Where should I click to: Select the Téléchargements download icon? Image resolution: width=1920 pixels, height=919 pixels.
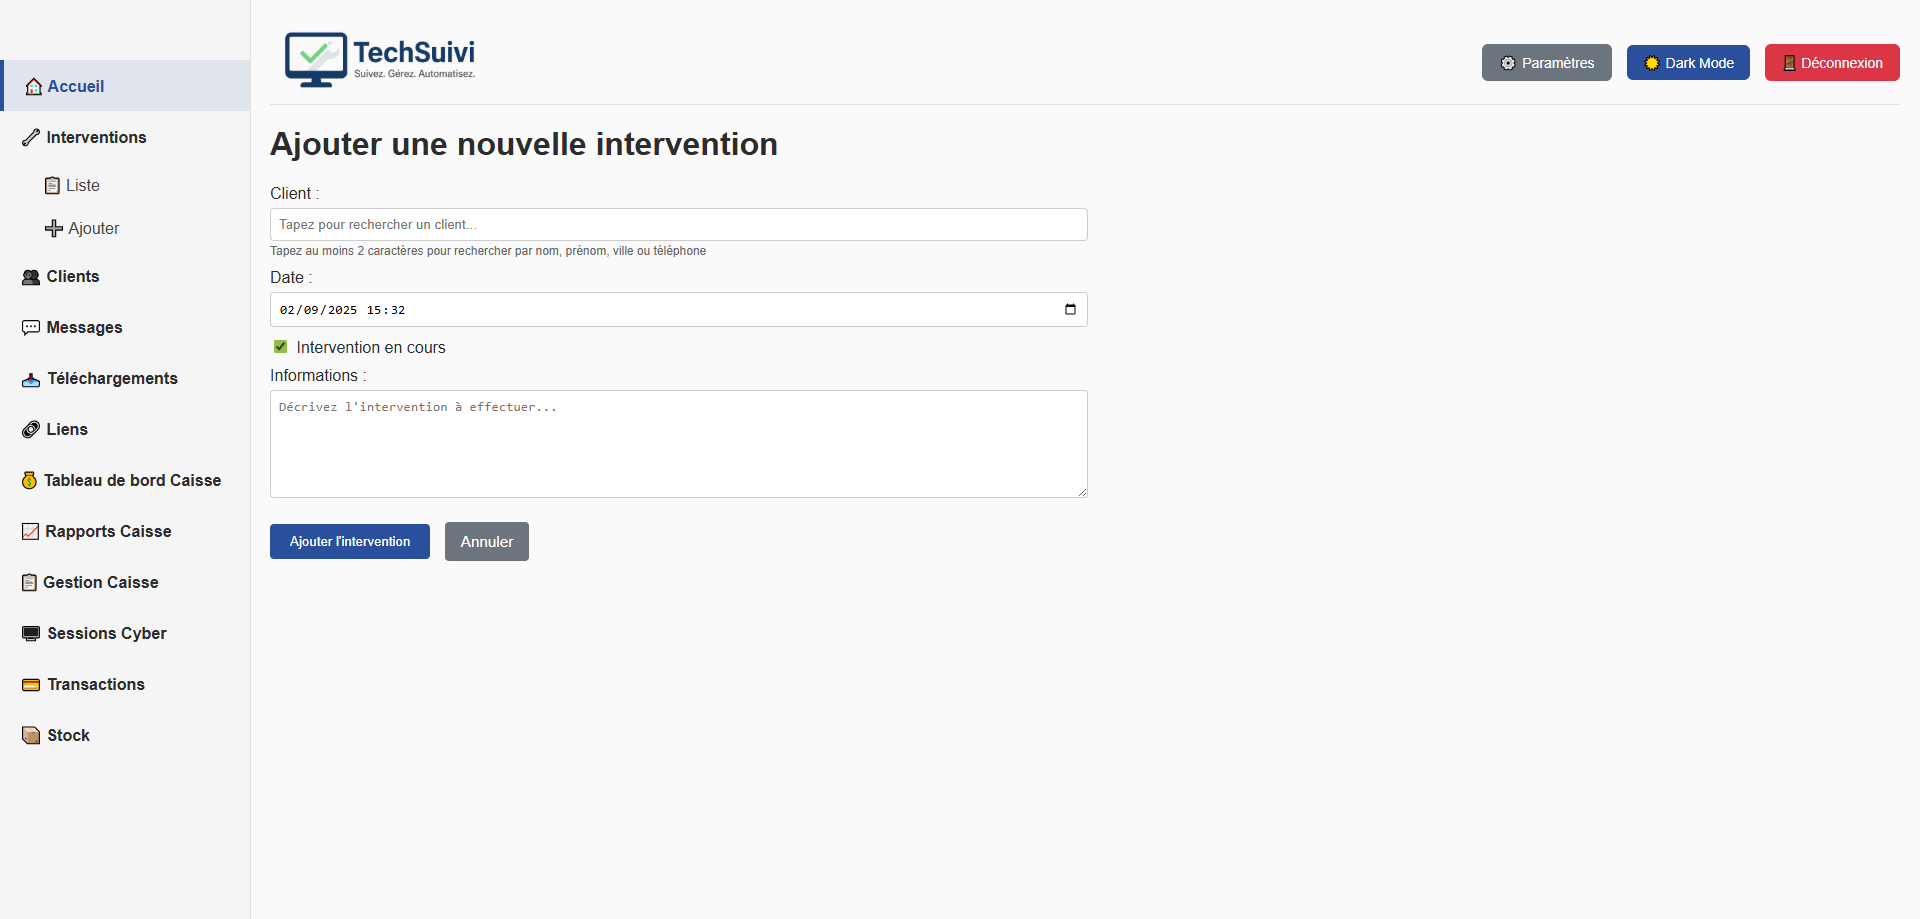pyautogui.click(x=30, y=379)
